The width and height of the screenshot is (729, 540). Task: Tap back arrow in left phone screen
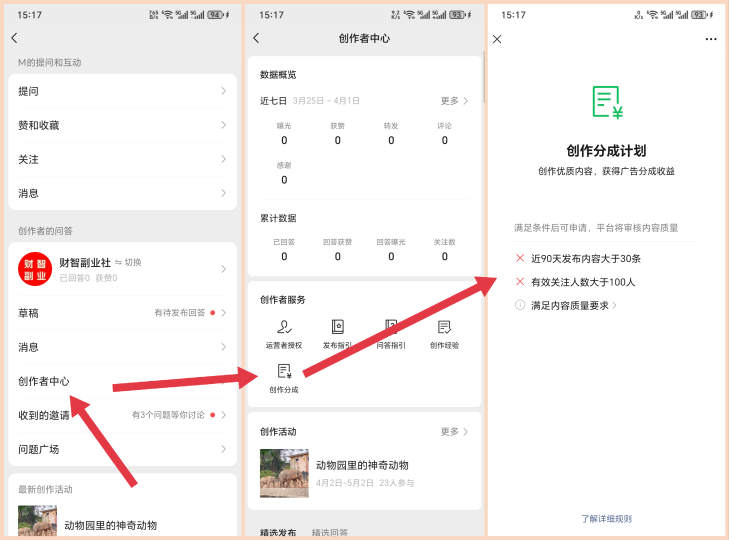tap(14, 38)
